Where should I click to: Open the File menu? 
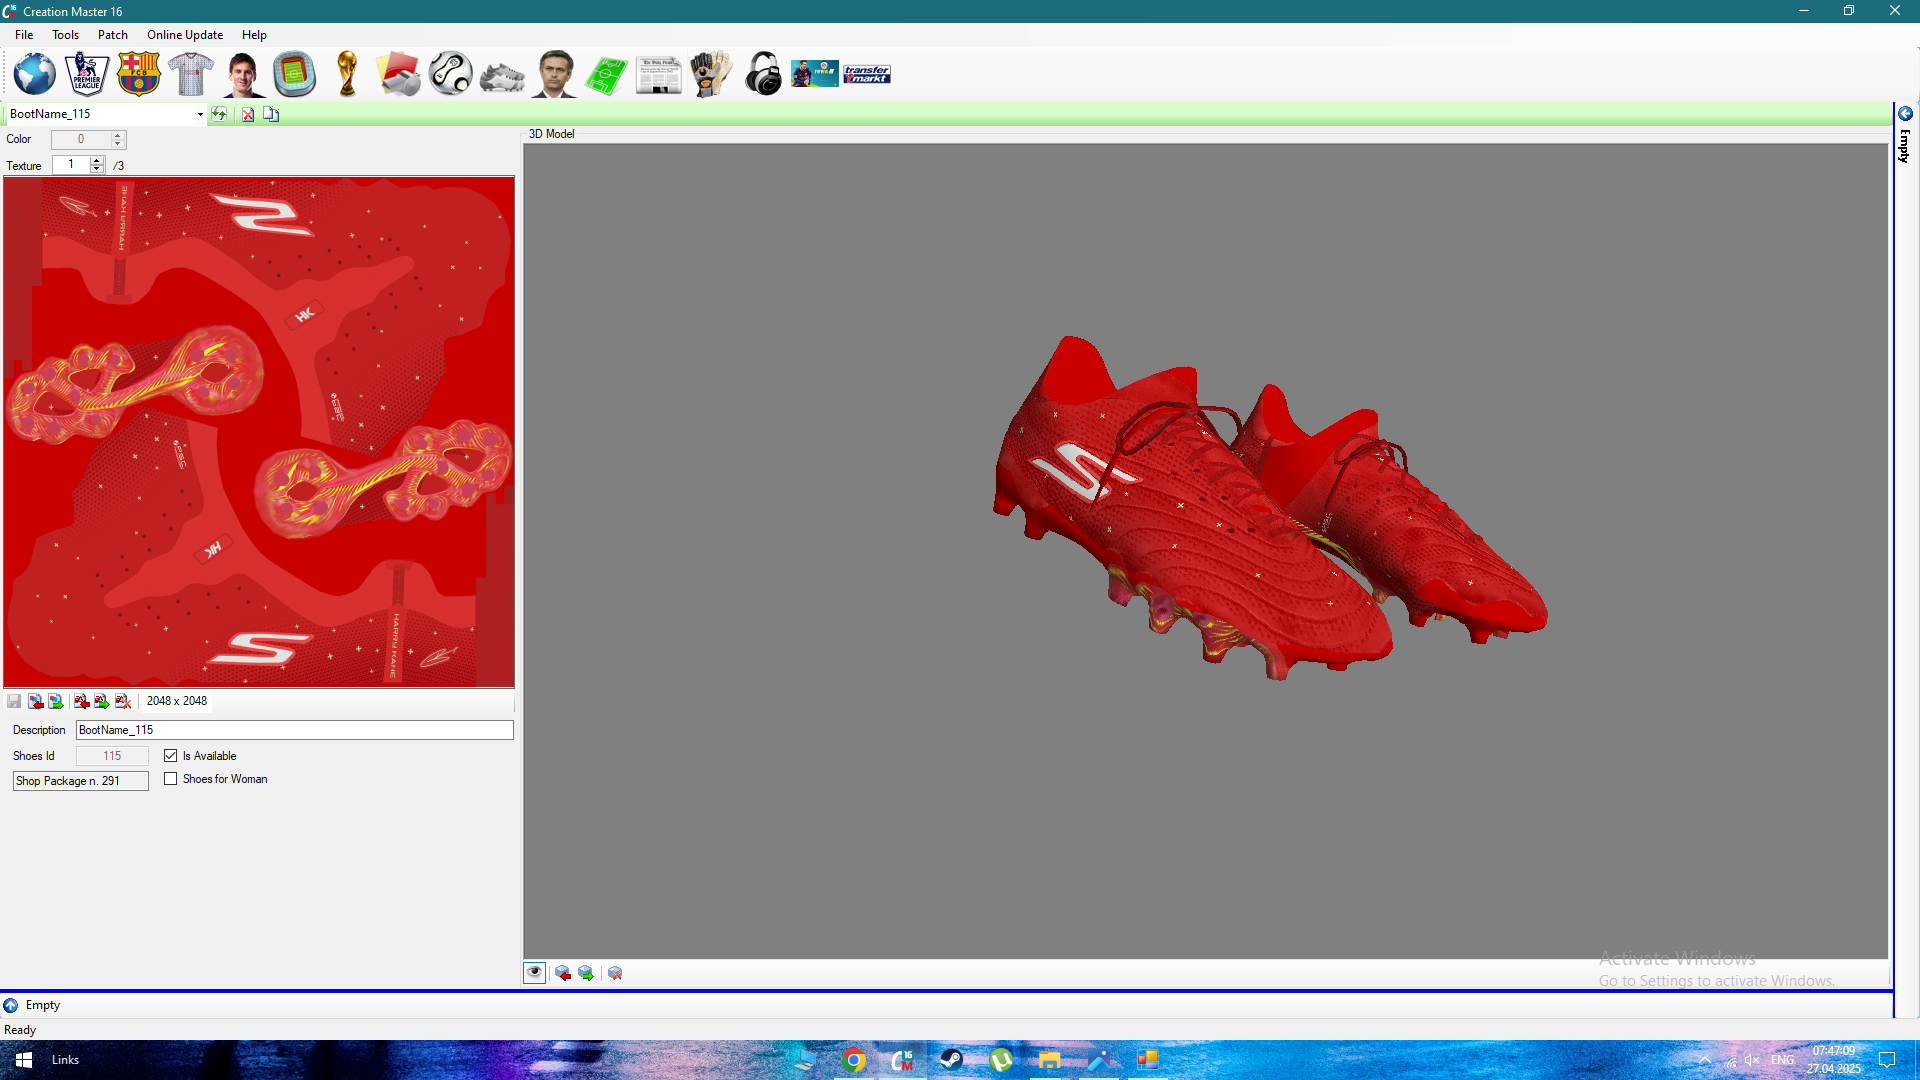(x=24, y=35)
